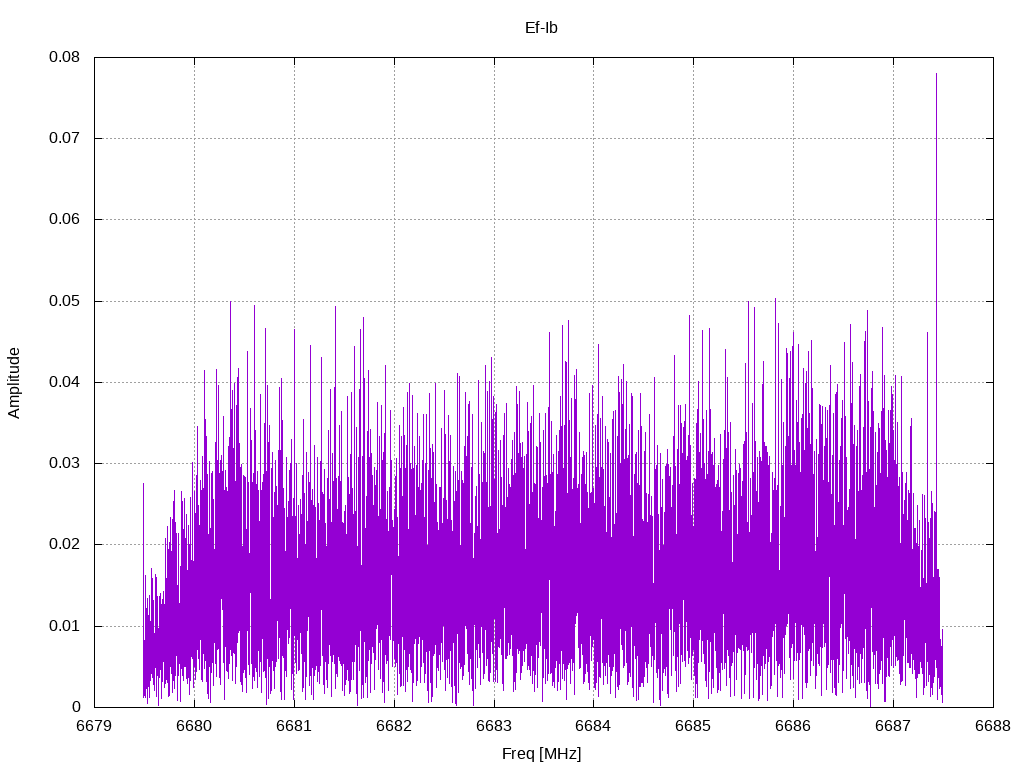
Task: Click the y-axis tick label 0.03
Action: [65, 463]
